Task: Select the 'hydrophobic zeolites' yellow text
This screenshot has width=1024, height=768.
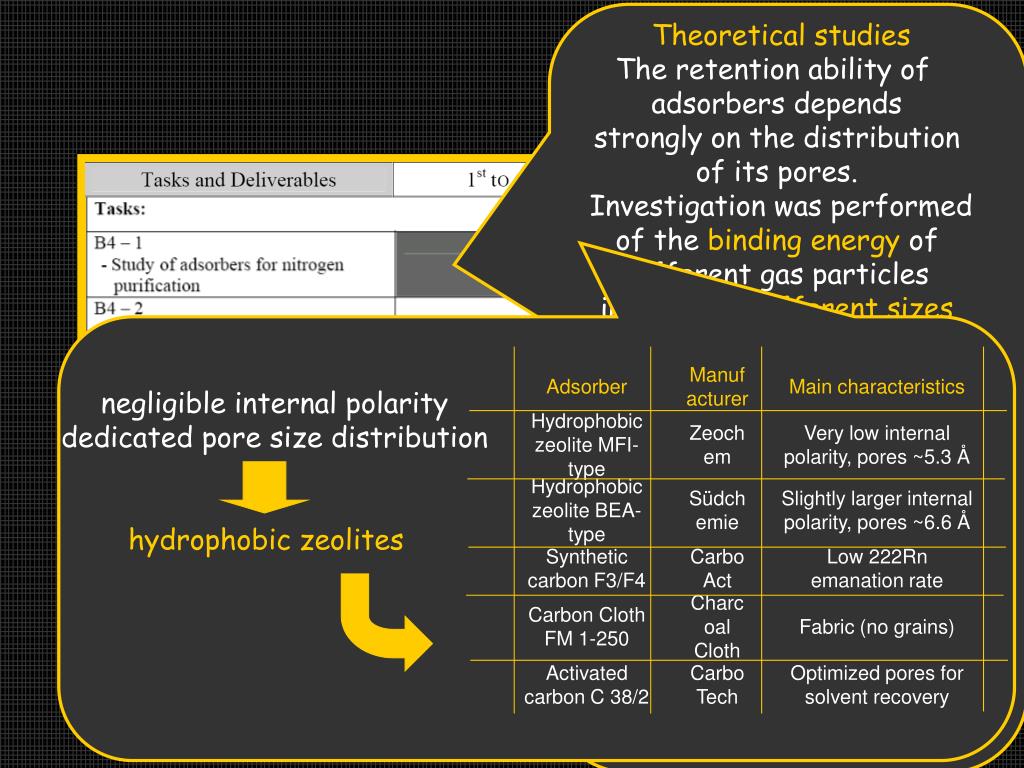Action: click(266, 541)
